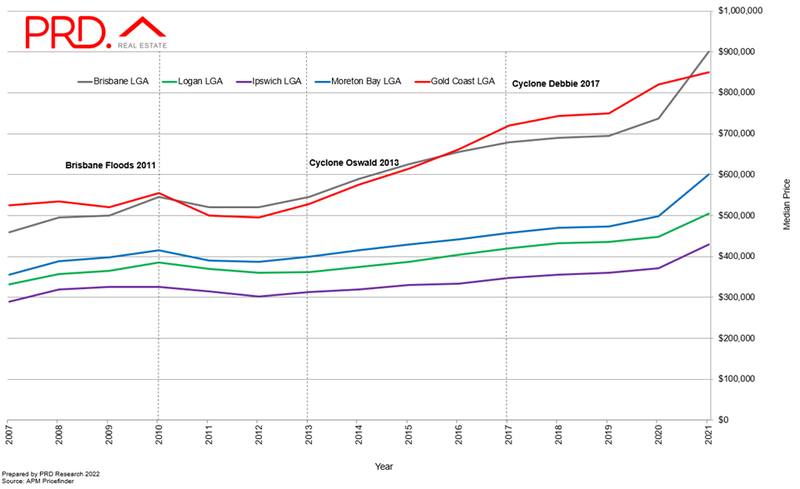
Task: Select the Ipswich LGA legend entry
Action: click(269, 81)
